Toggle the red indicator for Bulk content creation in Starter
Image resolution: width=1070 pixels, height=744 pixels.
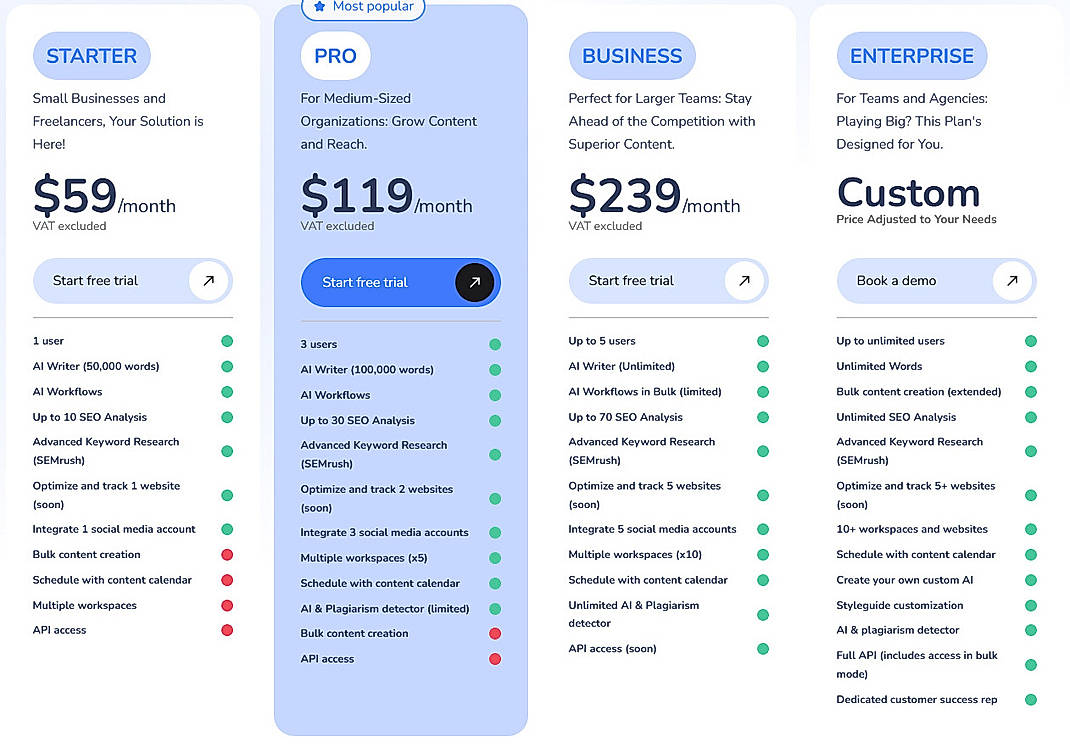point(227,554)
